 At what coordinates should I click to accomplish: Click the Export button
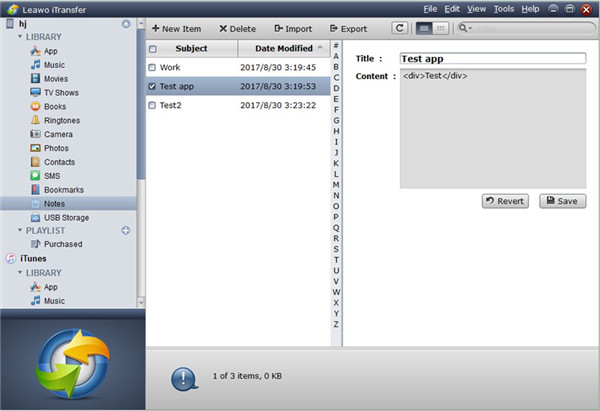click(x=348, y=29)
